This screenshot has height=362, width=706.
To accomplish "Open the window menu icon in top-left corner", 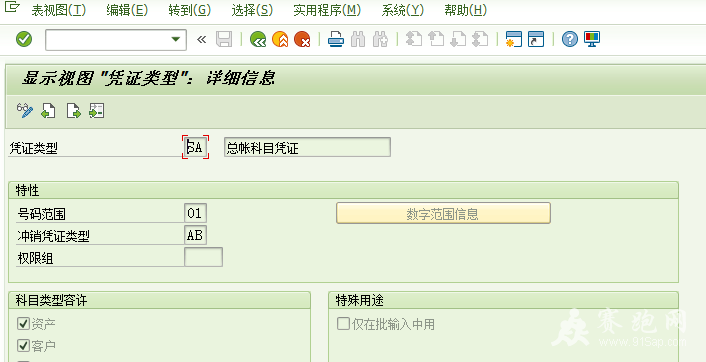I will (11, 8).
